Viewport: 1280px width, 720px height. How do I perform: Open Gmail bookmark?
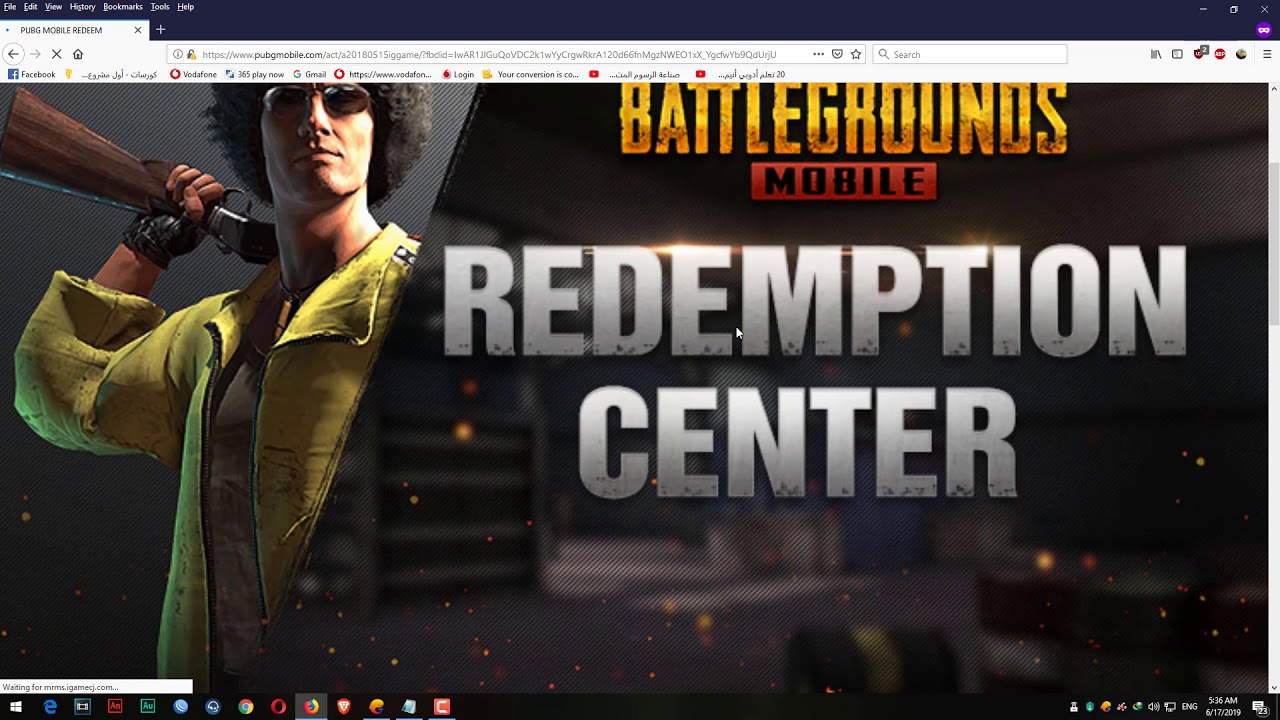(310, 75)
